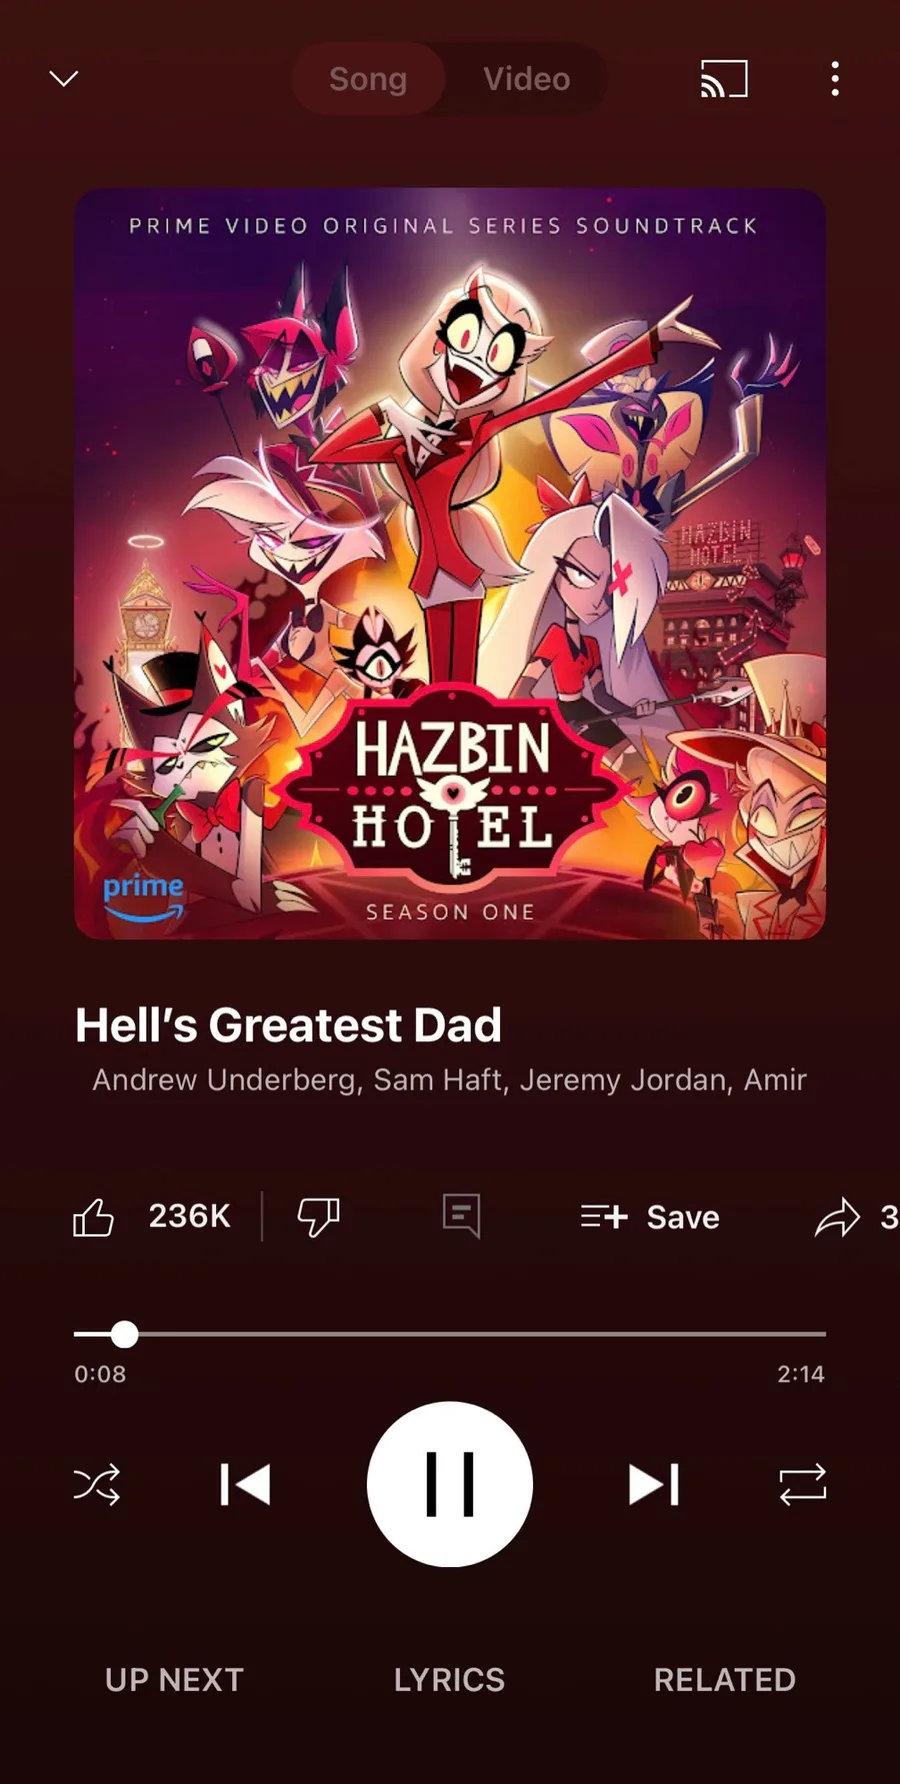Toggle repeat mode
900x1784 pixels.
803,1484
